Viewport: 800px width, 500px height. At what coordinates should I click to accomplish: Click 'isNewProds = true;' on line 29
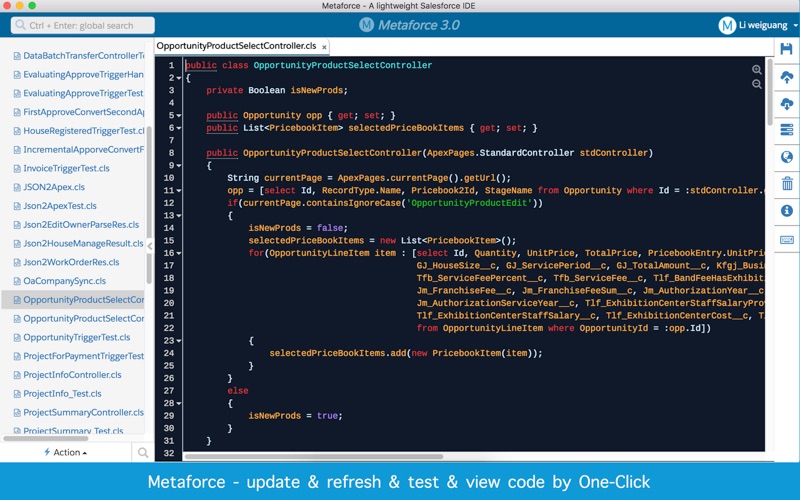[295, 416]
